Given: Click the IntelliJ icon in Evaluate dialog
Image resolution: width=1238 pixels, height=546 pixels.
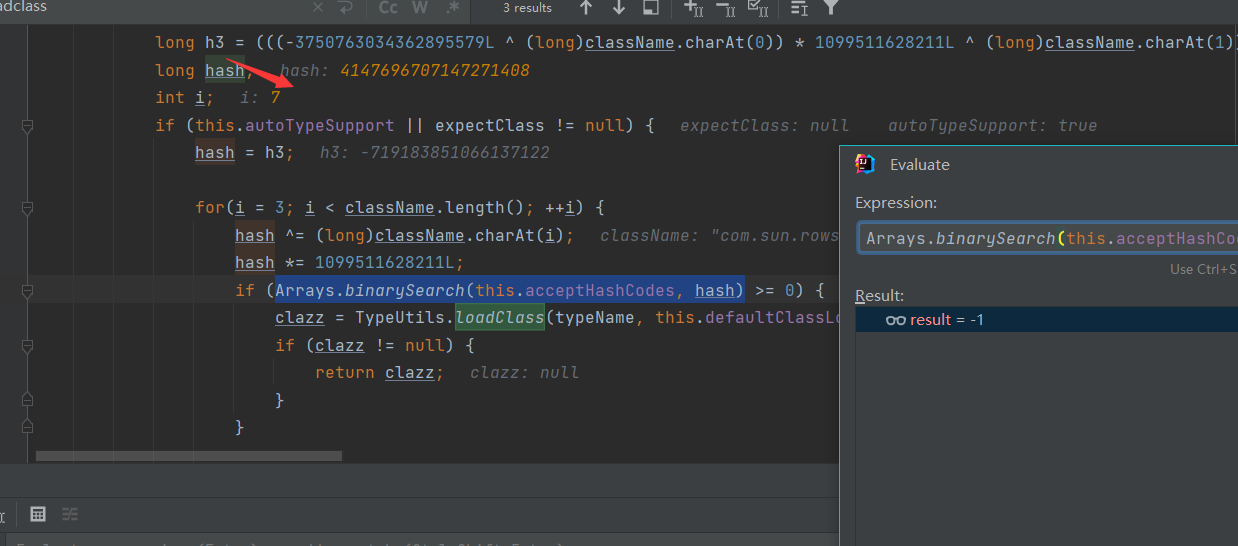Looking at the screenshot, I should (866, 164).
